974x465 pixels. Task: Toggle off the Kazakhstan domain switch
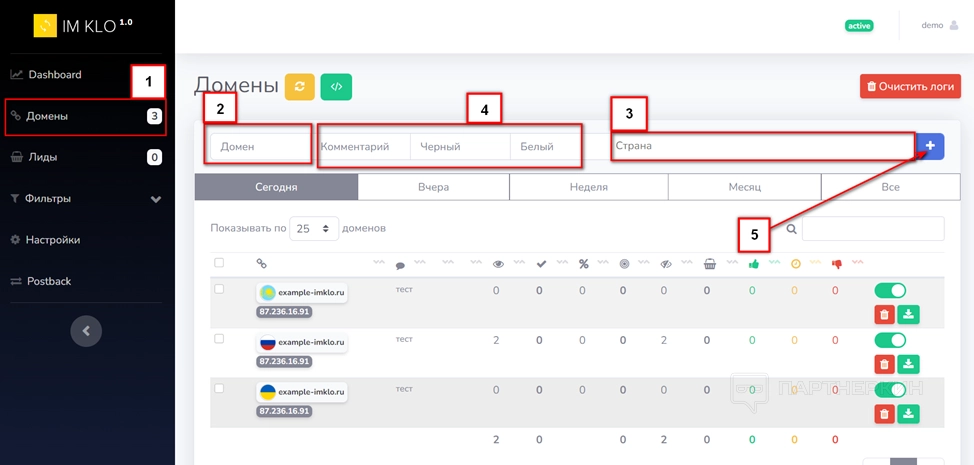(x=890, y=291)
